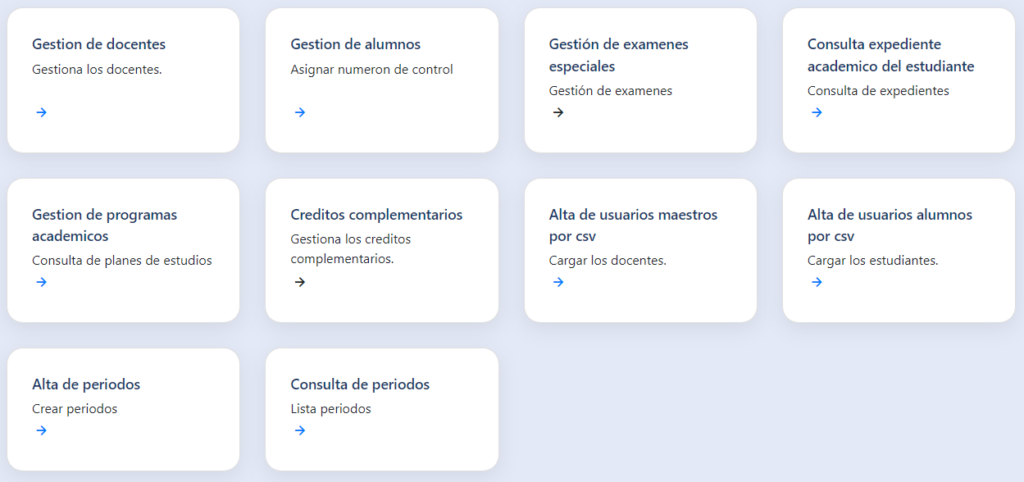Viewport: 1024px width, 482px height.
Task: Choose Alta de usuarios alumnos por csv
Action: (x=889, y=225)
